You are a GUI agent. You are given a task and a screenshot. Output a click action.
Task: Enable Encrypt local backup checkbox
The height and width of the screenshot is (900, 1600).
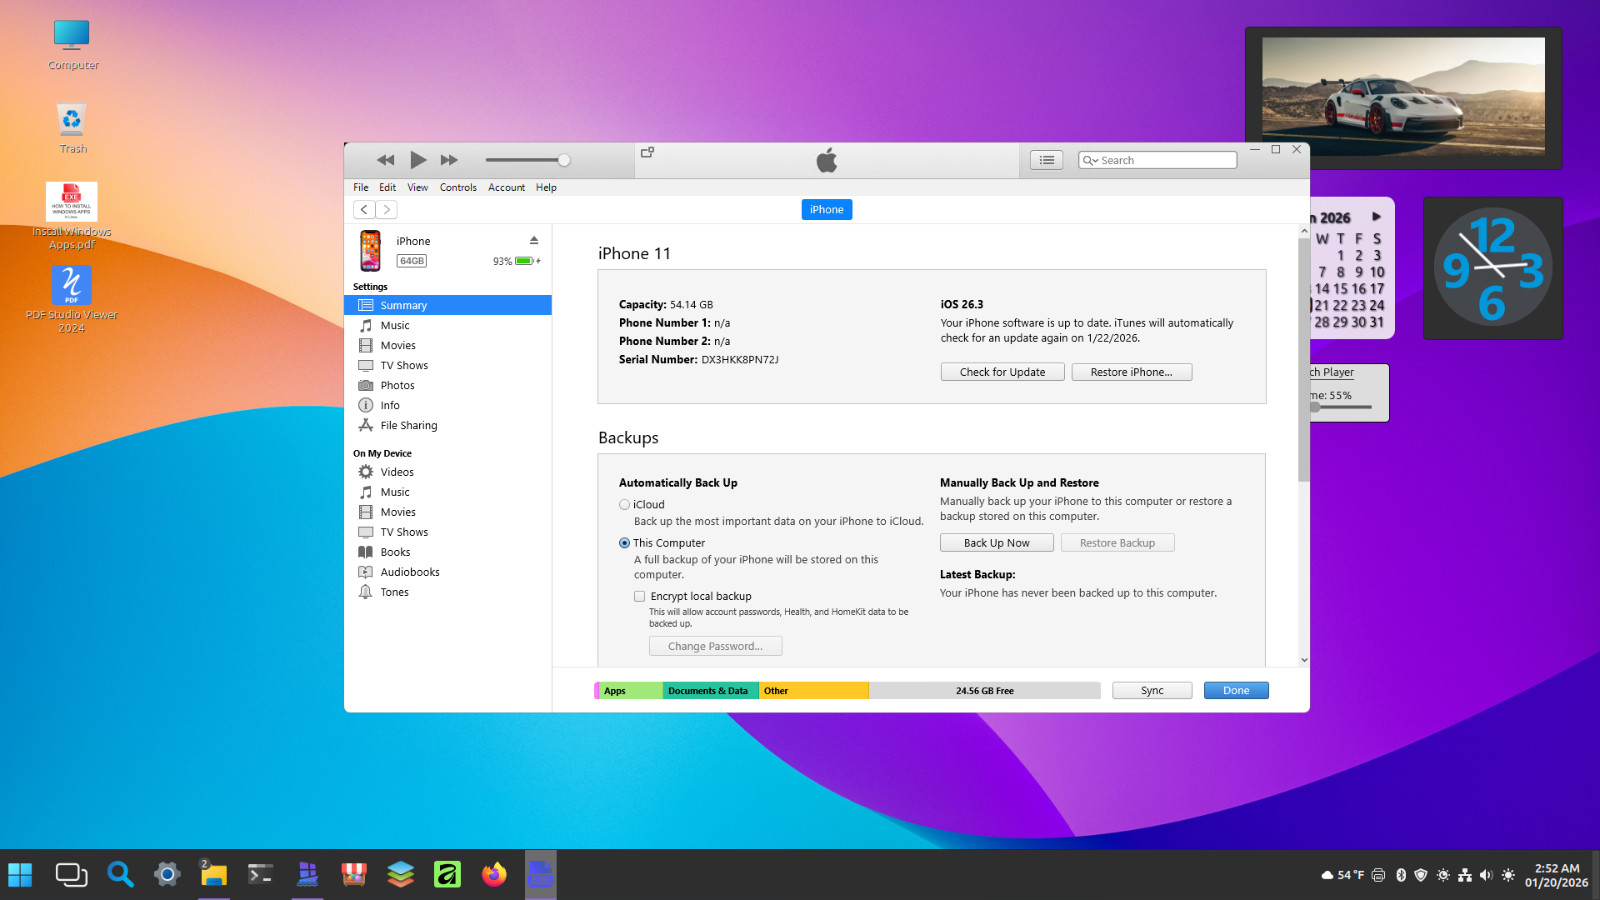pos(639,596)
